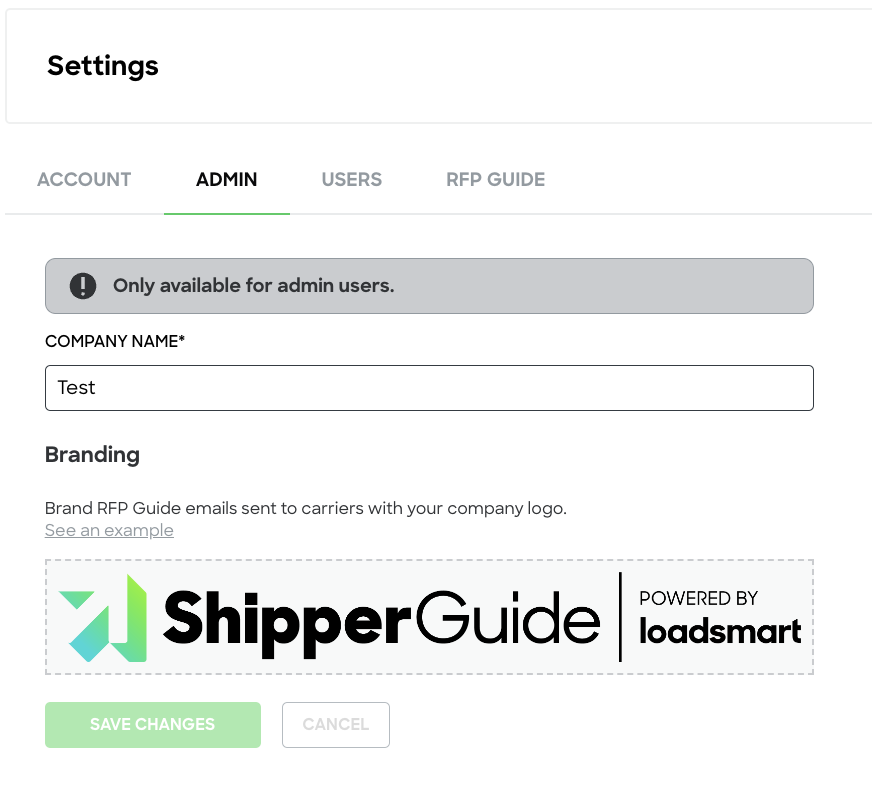
Task: Select the ShipperGuide logo mark
Action: pos(100,616)
